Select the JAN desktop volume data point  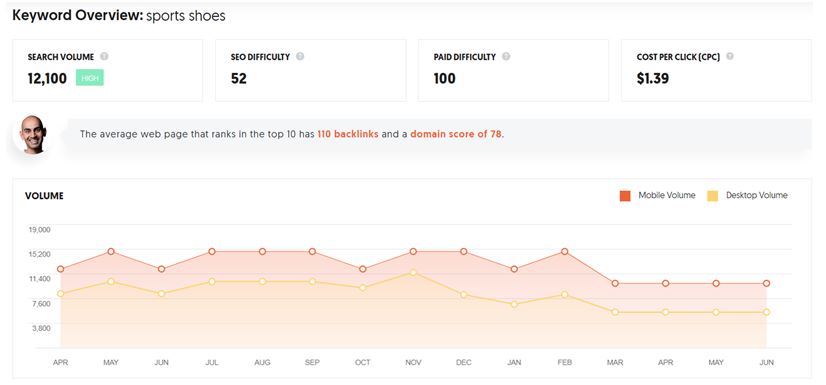514,304
